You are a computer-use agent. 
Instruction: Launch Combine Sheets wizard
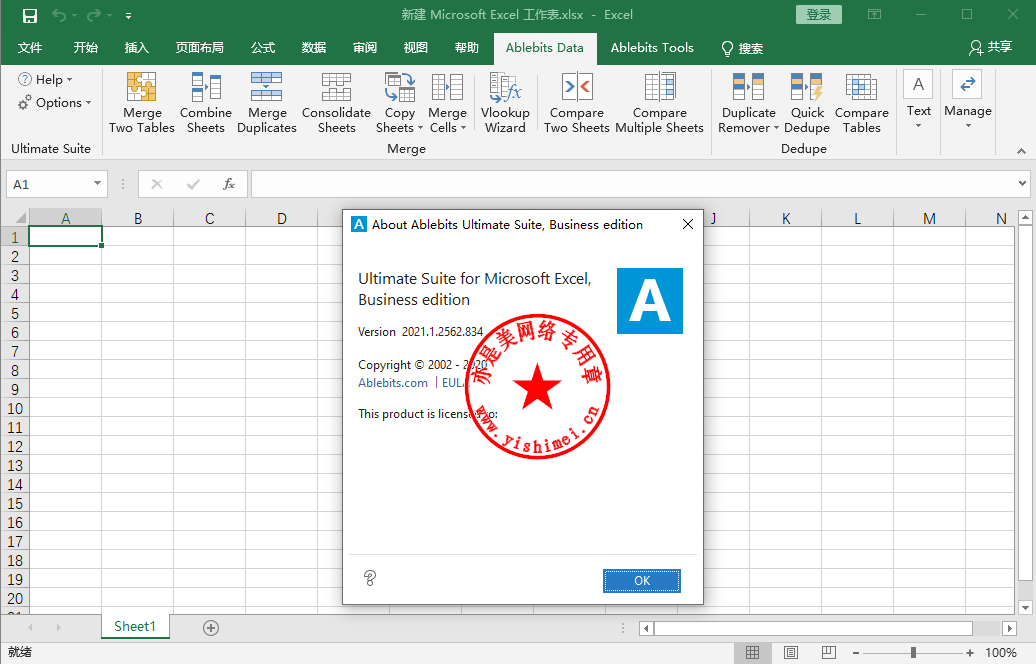tap(205, 103)
